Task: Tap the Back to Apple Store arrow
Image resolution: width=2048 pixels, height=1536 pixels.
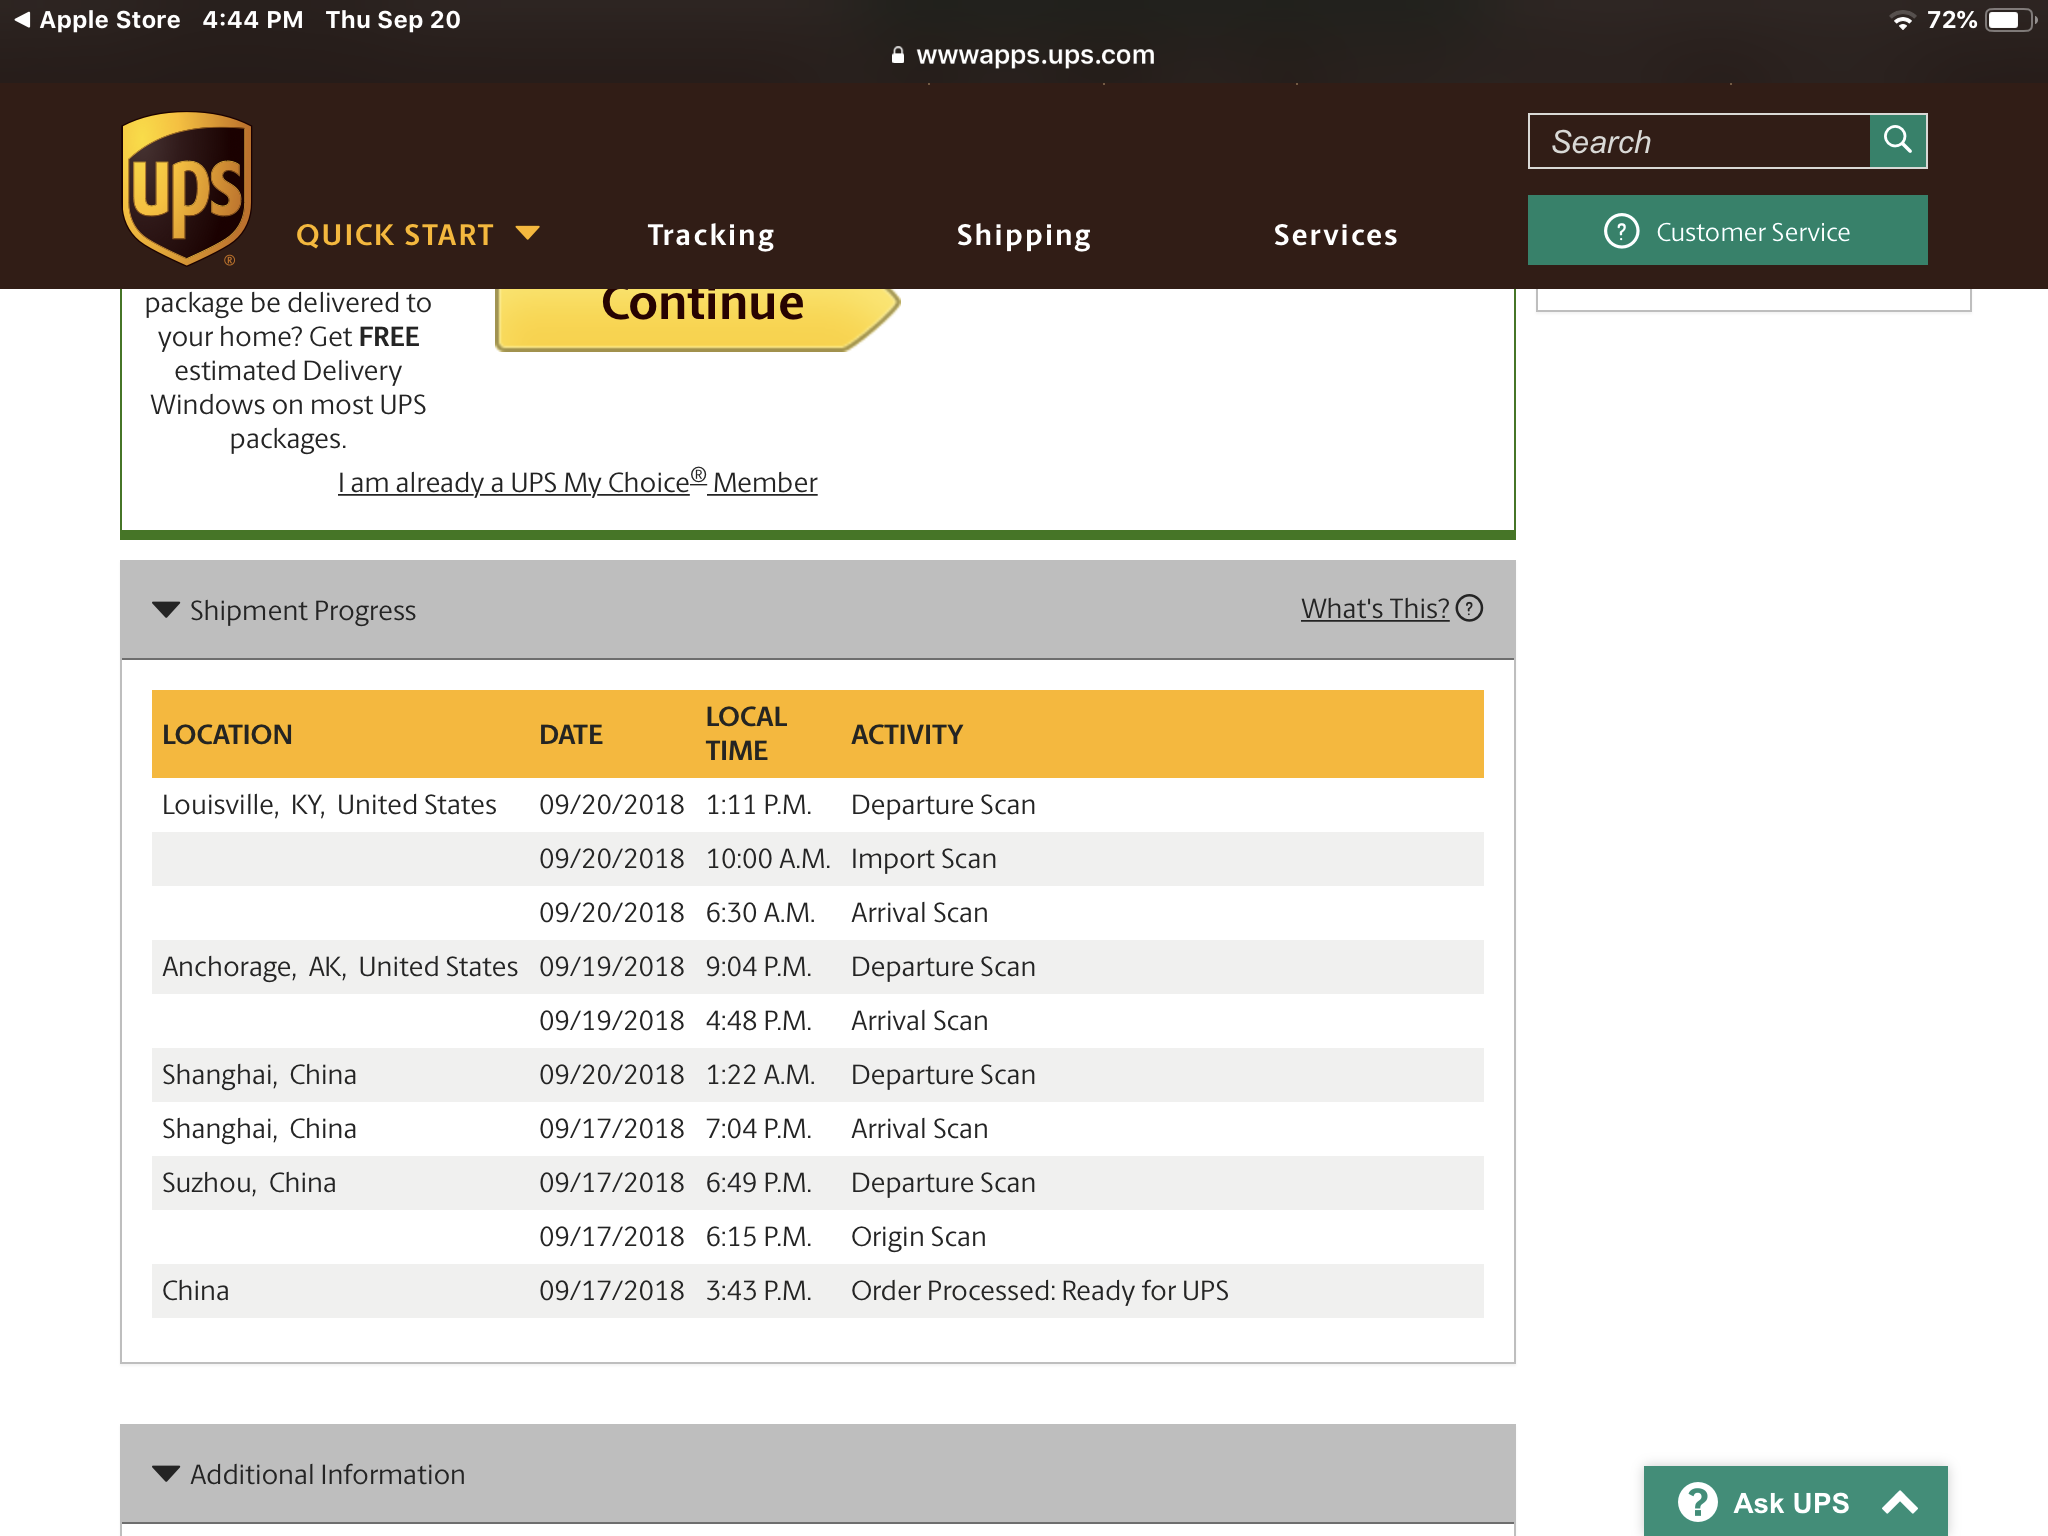Action: pyautogui.click(x=22, y=19)
